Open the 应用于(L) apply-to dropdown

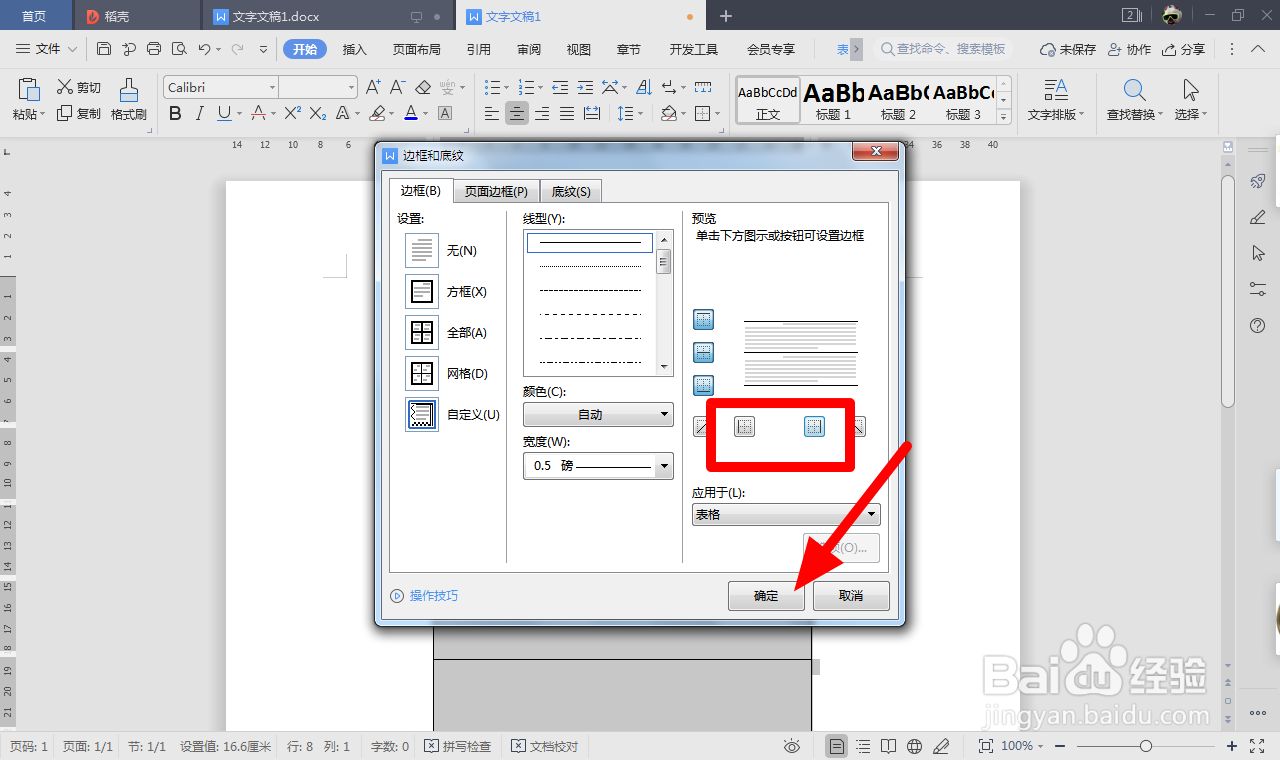pyautogui.click(x=786, y=514)
